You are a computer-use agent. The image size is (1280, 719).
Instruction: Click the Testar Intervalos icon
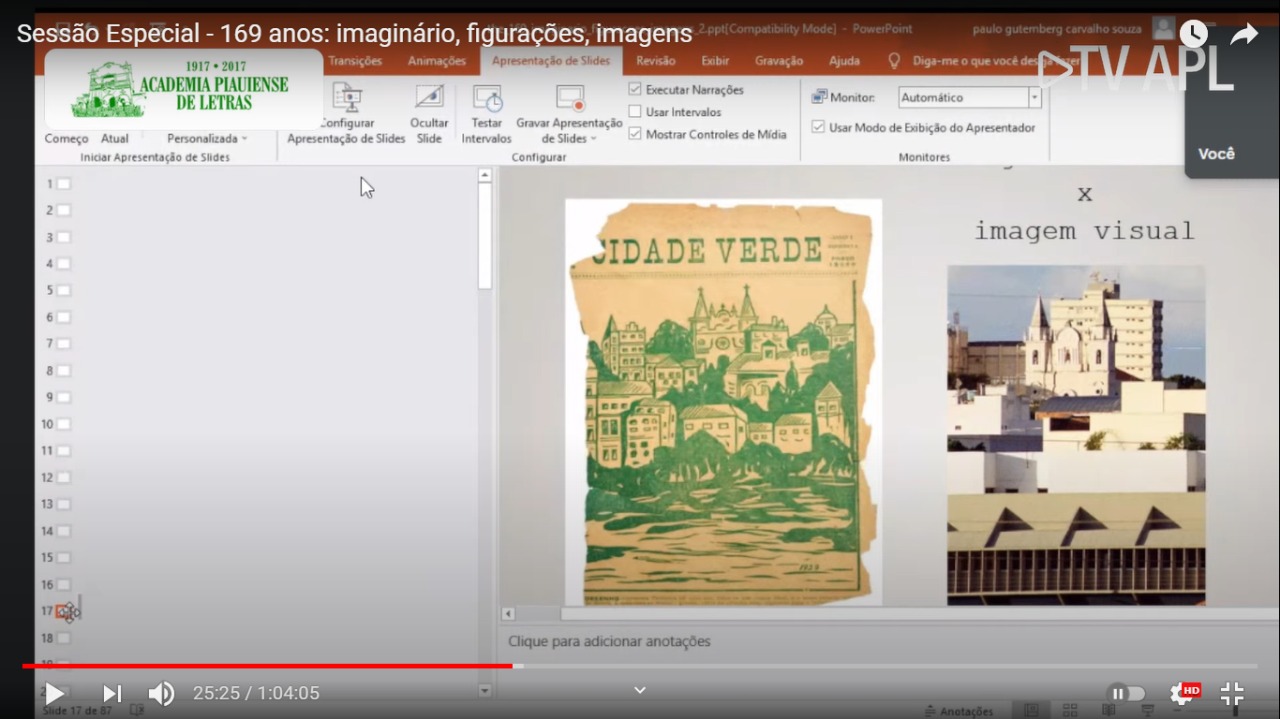(x=487, y=98)
